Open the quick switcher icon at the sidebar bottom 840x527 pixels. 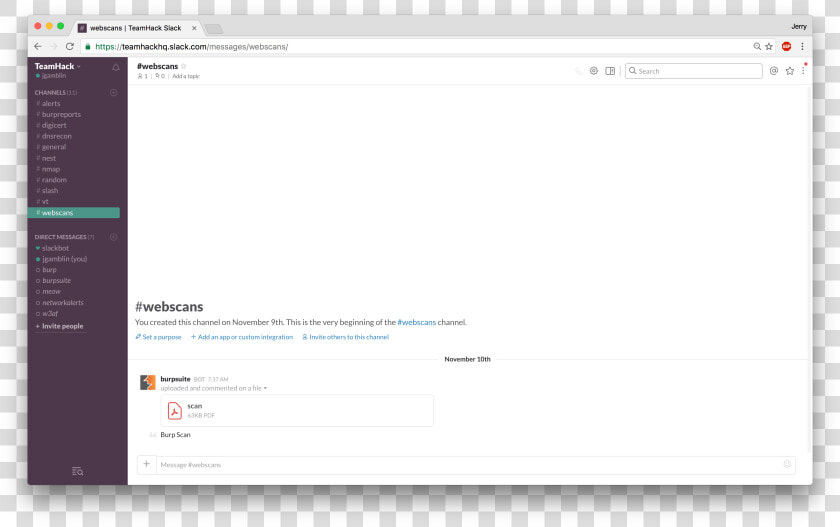click(77, 471)
